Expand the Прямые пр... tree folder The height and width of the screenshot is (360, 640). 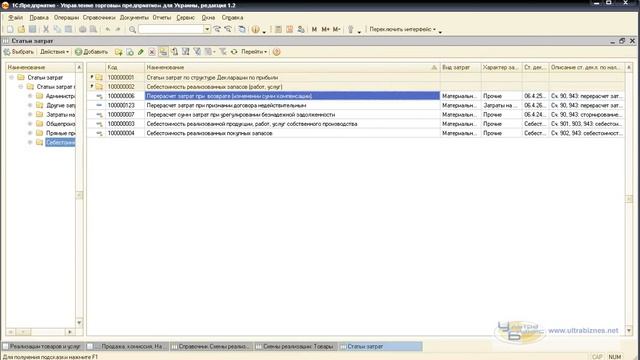coord(30,133)
